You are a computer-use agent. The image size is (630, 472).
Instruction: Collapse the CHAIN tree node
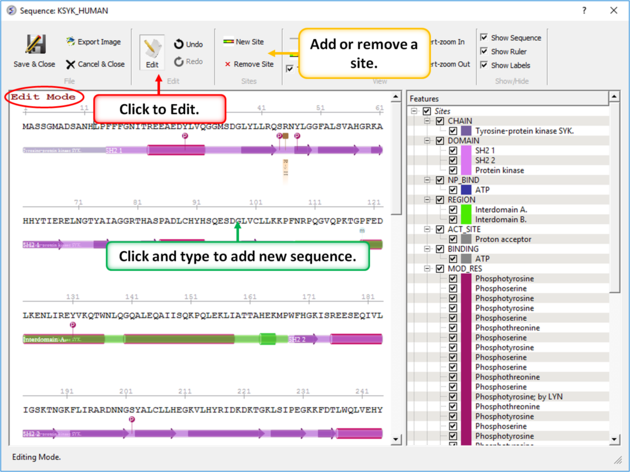[428, 121]
